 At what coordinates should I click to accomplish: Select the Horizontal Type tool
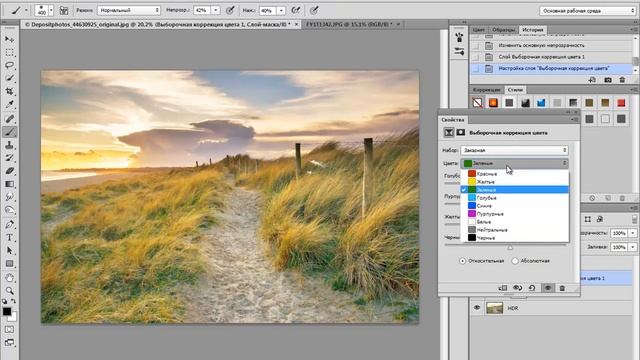pyautogui.click(x=9, y=238)
